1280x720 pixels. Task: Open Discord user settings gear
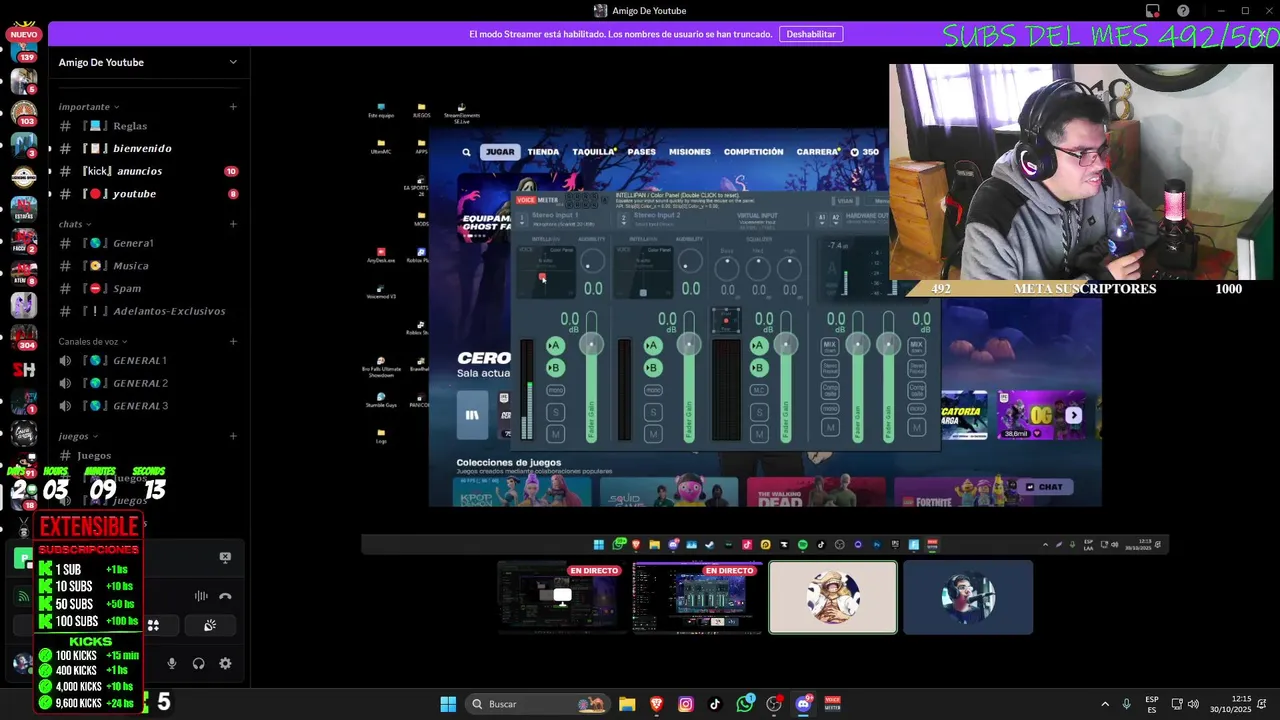[225, 663]
